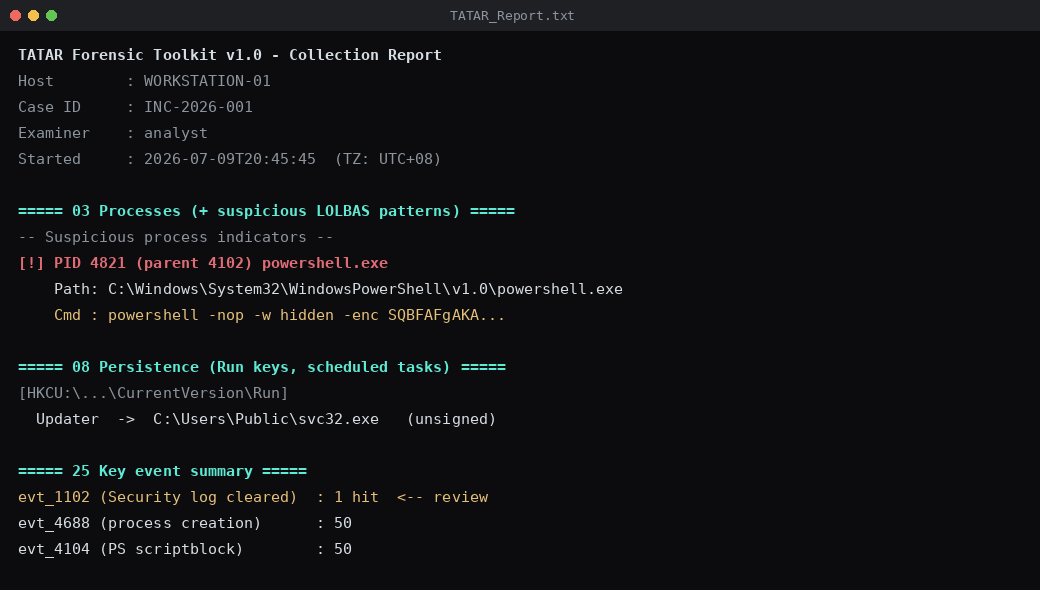The width and height of the screenshot is (1040, 590).
Task: Click the evt_1102 Security log cleared line
Action: pos(253,497)
